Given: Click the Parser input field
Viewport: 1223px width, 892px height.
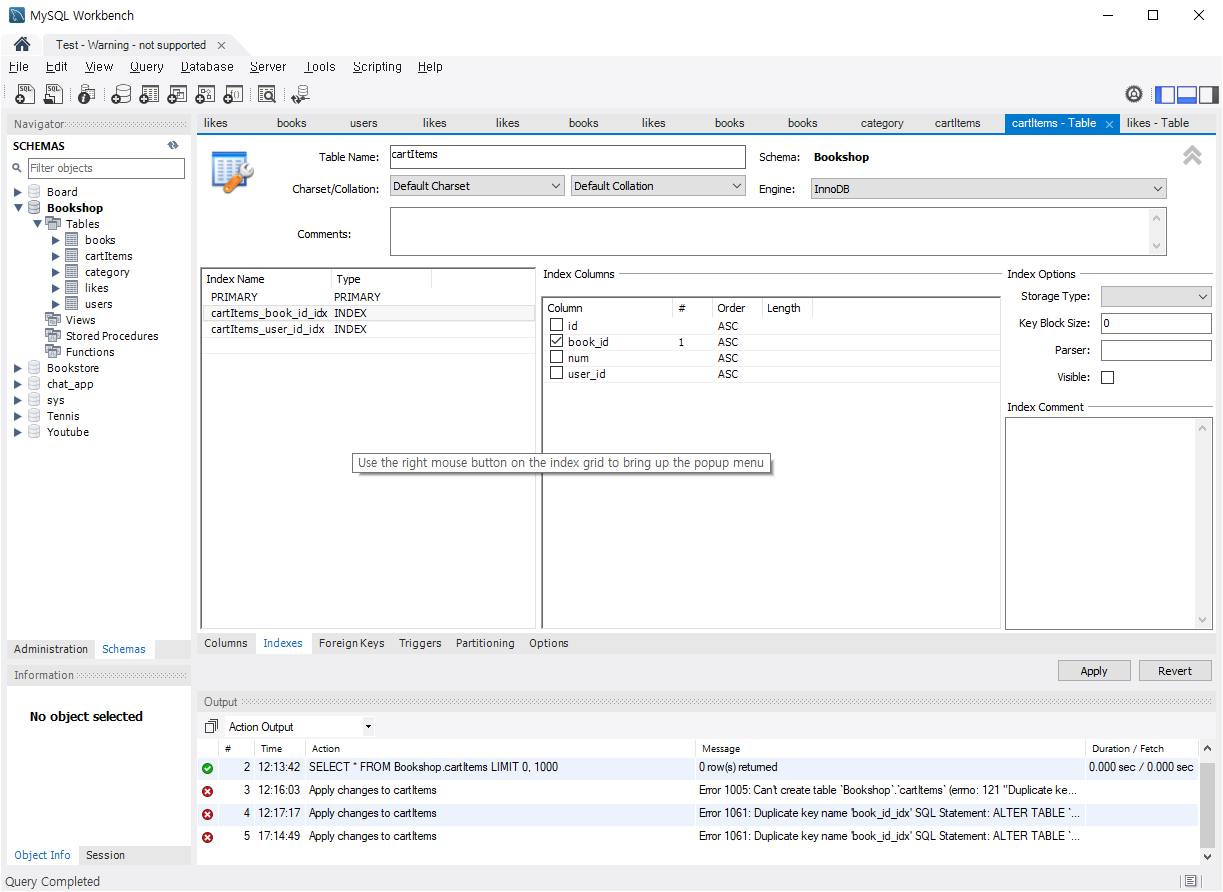Looking at the screenshot, I should click(x=1156, y=350).
